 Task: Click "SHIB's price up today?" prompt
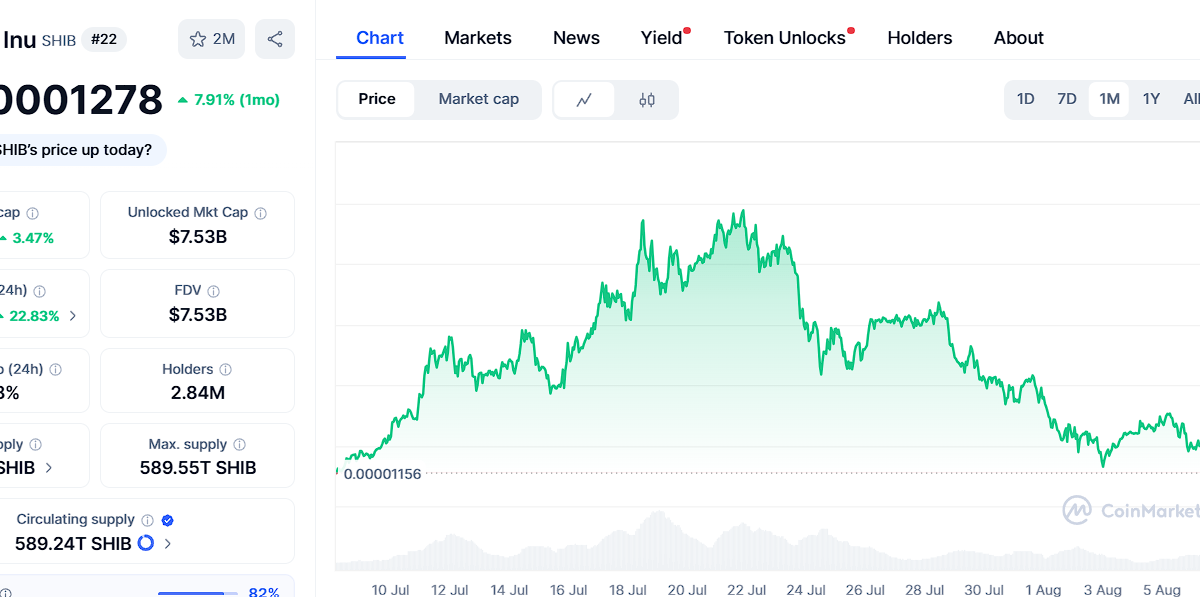pyautogui.click(x=76, y=150)
